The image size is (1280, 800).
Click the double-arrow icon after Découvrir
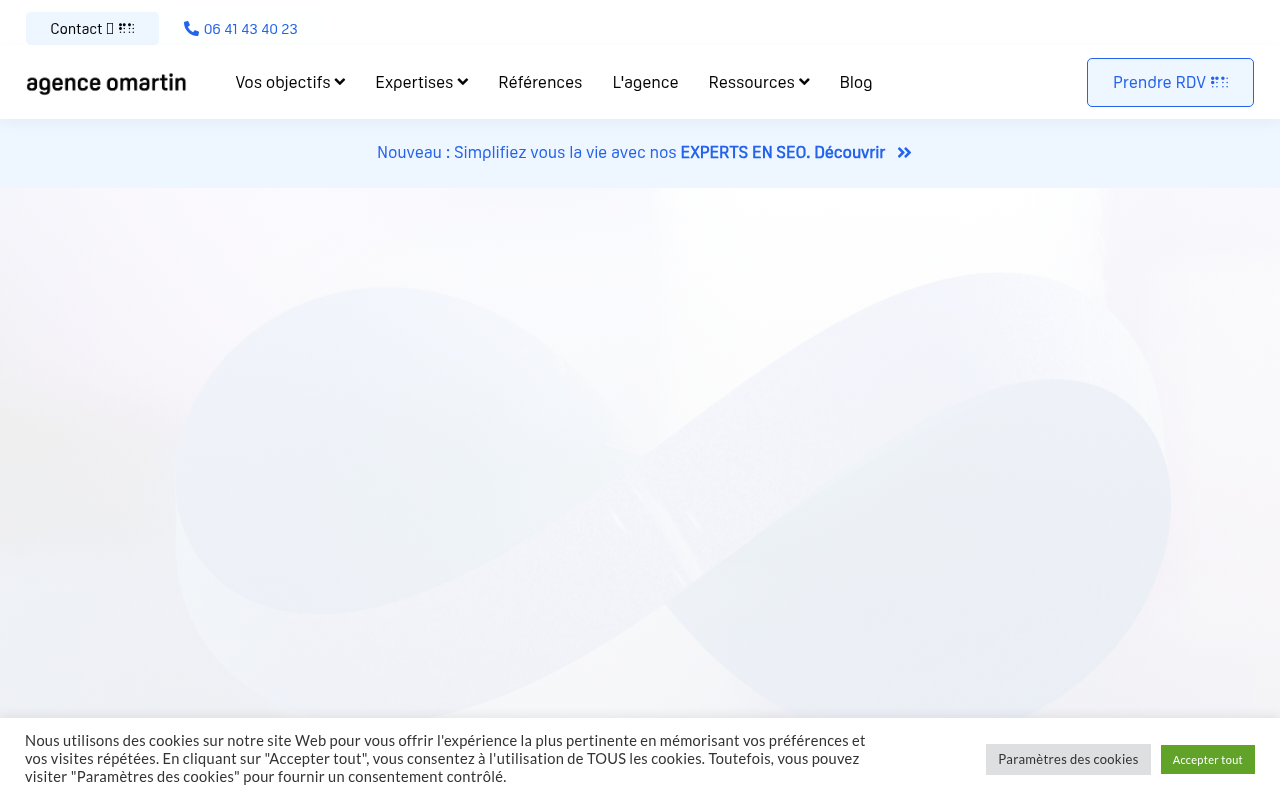904,153
